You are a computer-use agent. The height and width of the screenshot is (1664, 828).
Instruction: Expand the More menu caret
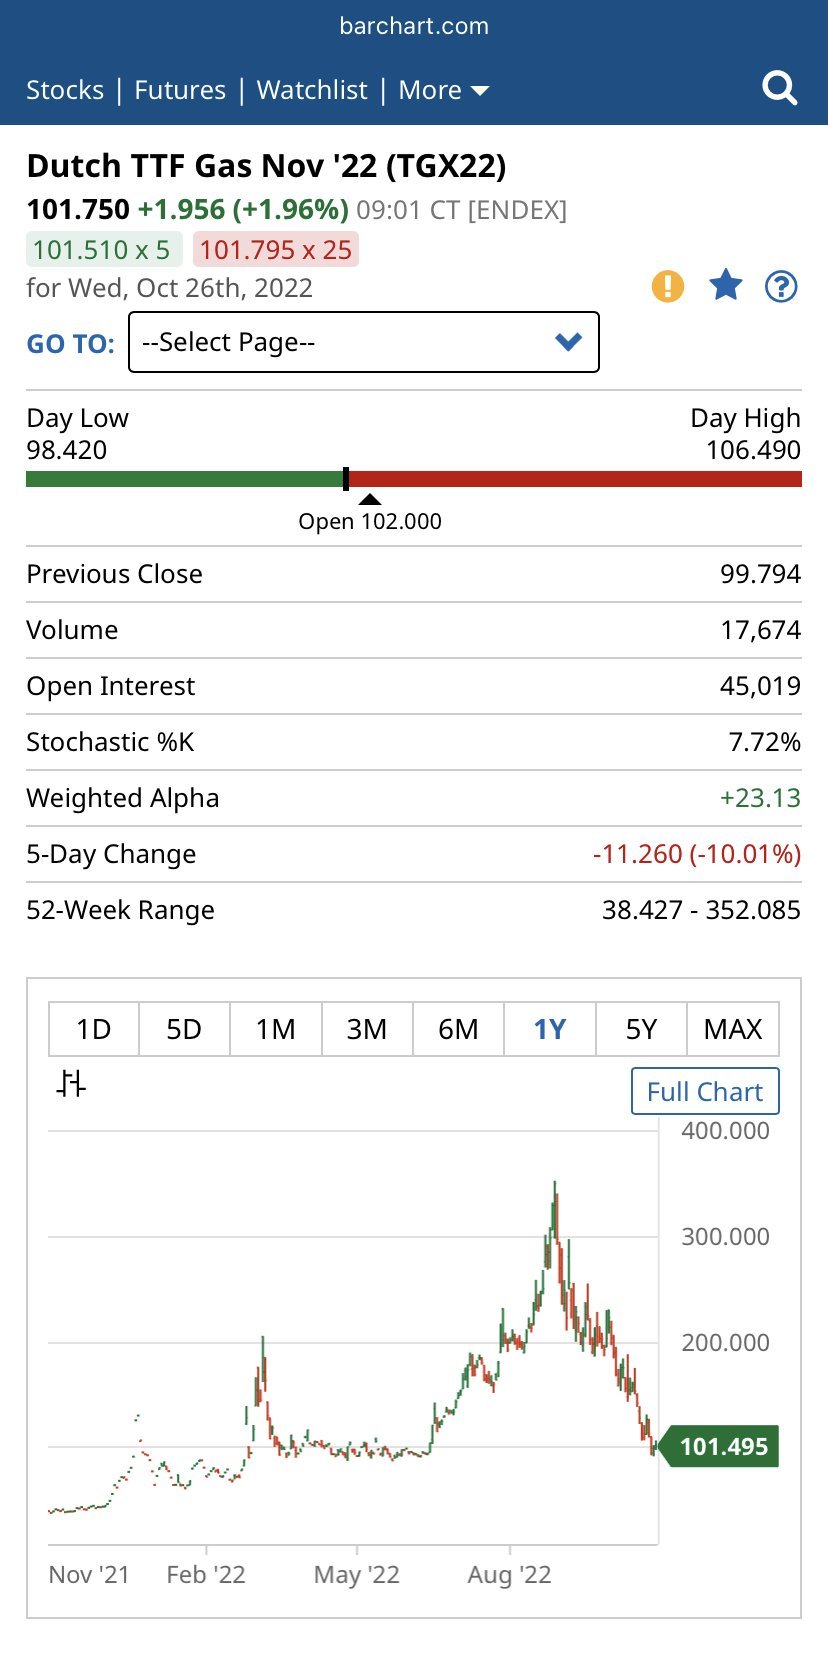(x=480, y=91)
